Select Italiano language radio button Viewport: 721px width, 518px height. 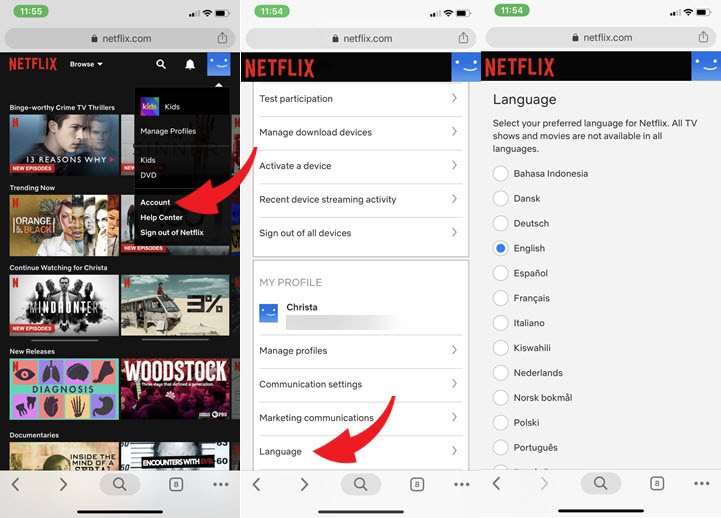click(500, 323)
